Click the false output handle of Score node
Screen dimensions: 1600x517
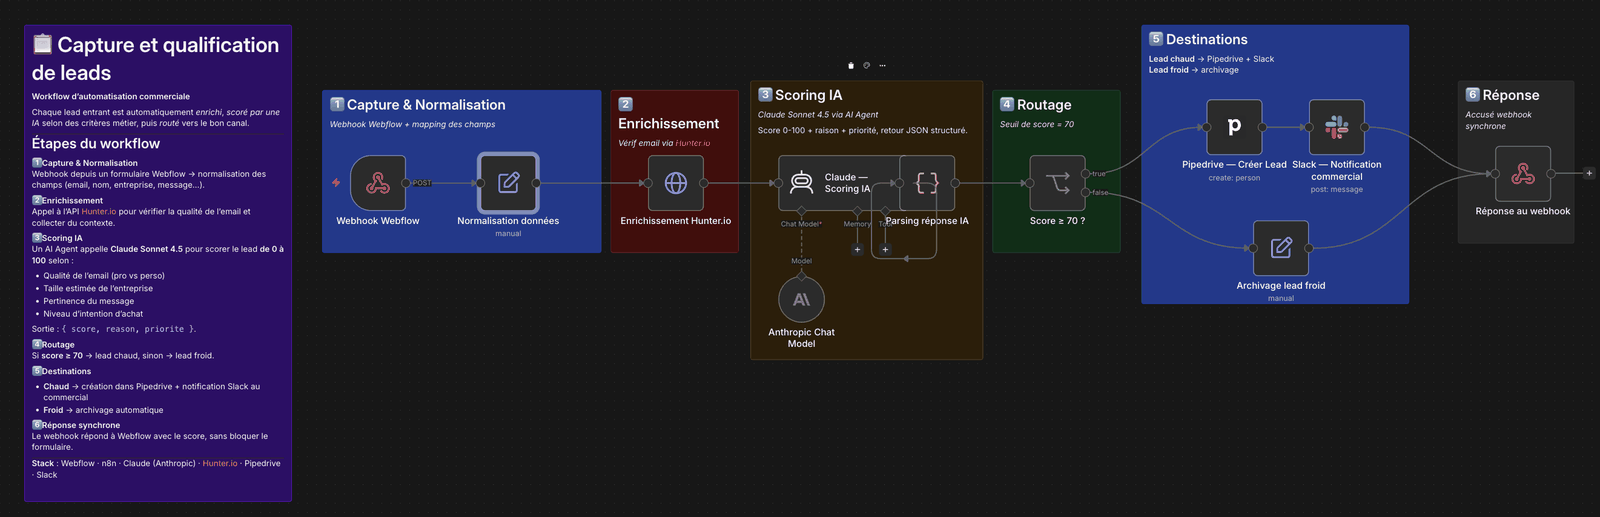[x=1086, y=192]
